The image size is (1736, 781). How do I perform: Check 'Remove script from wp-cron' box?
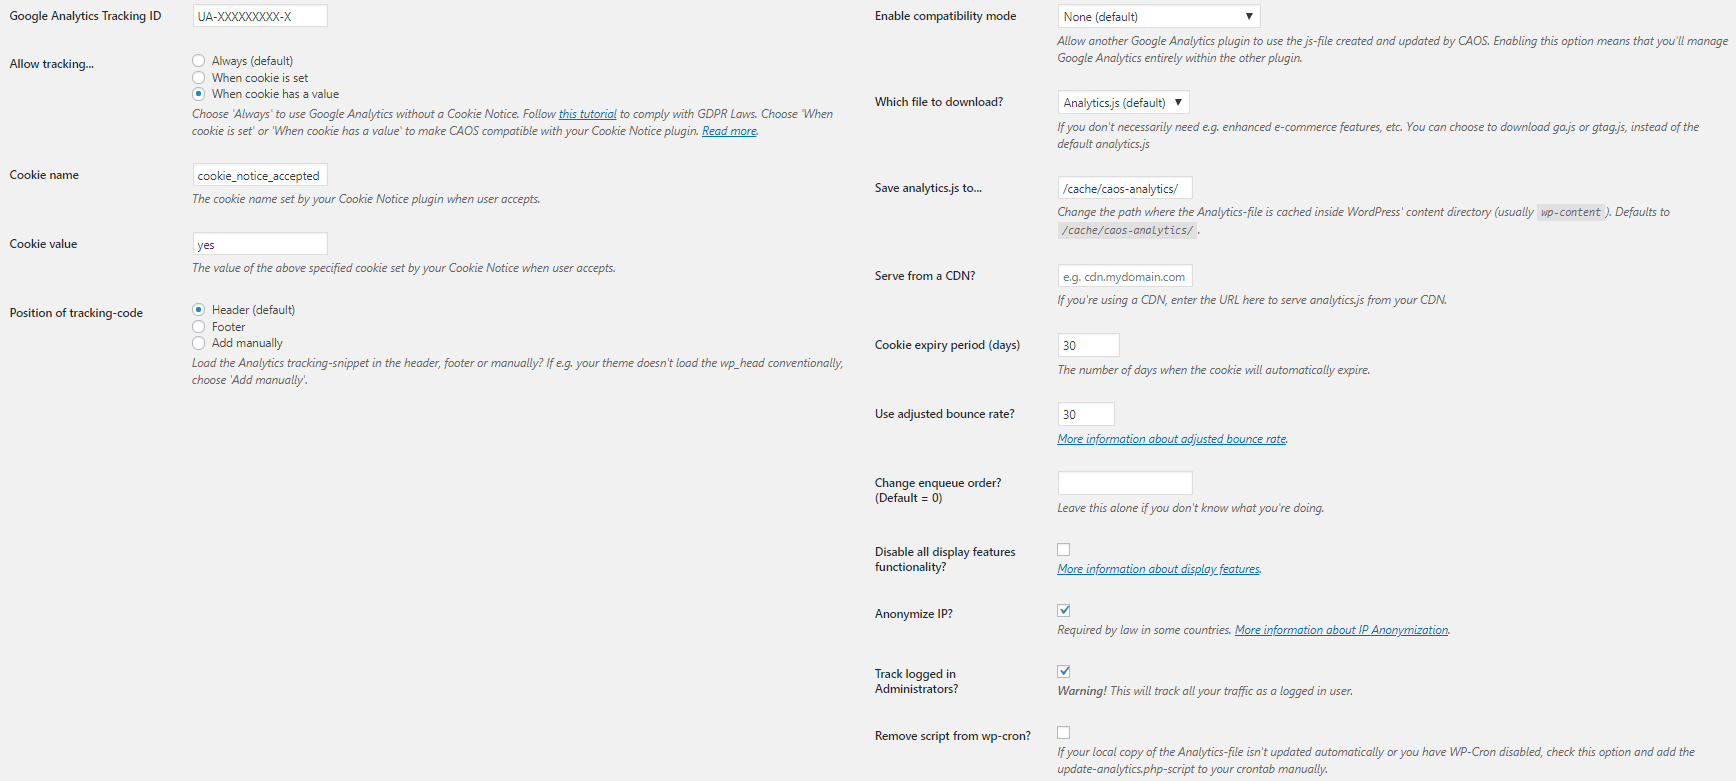pos(1064,733)
